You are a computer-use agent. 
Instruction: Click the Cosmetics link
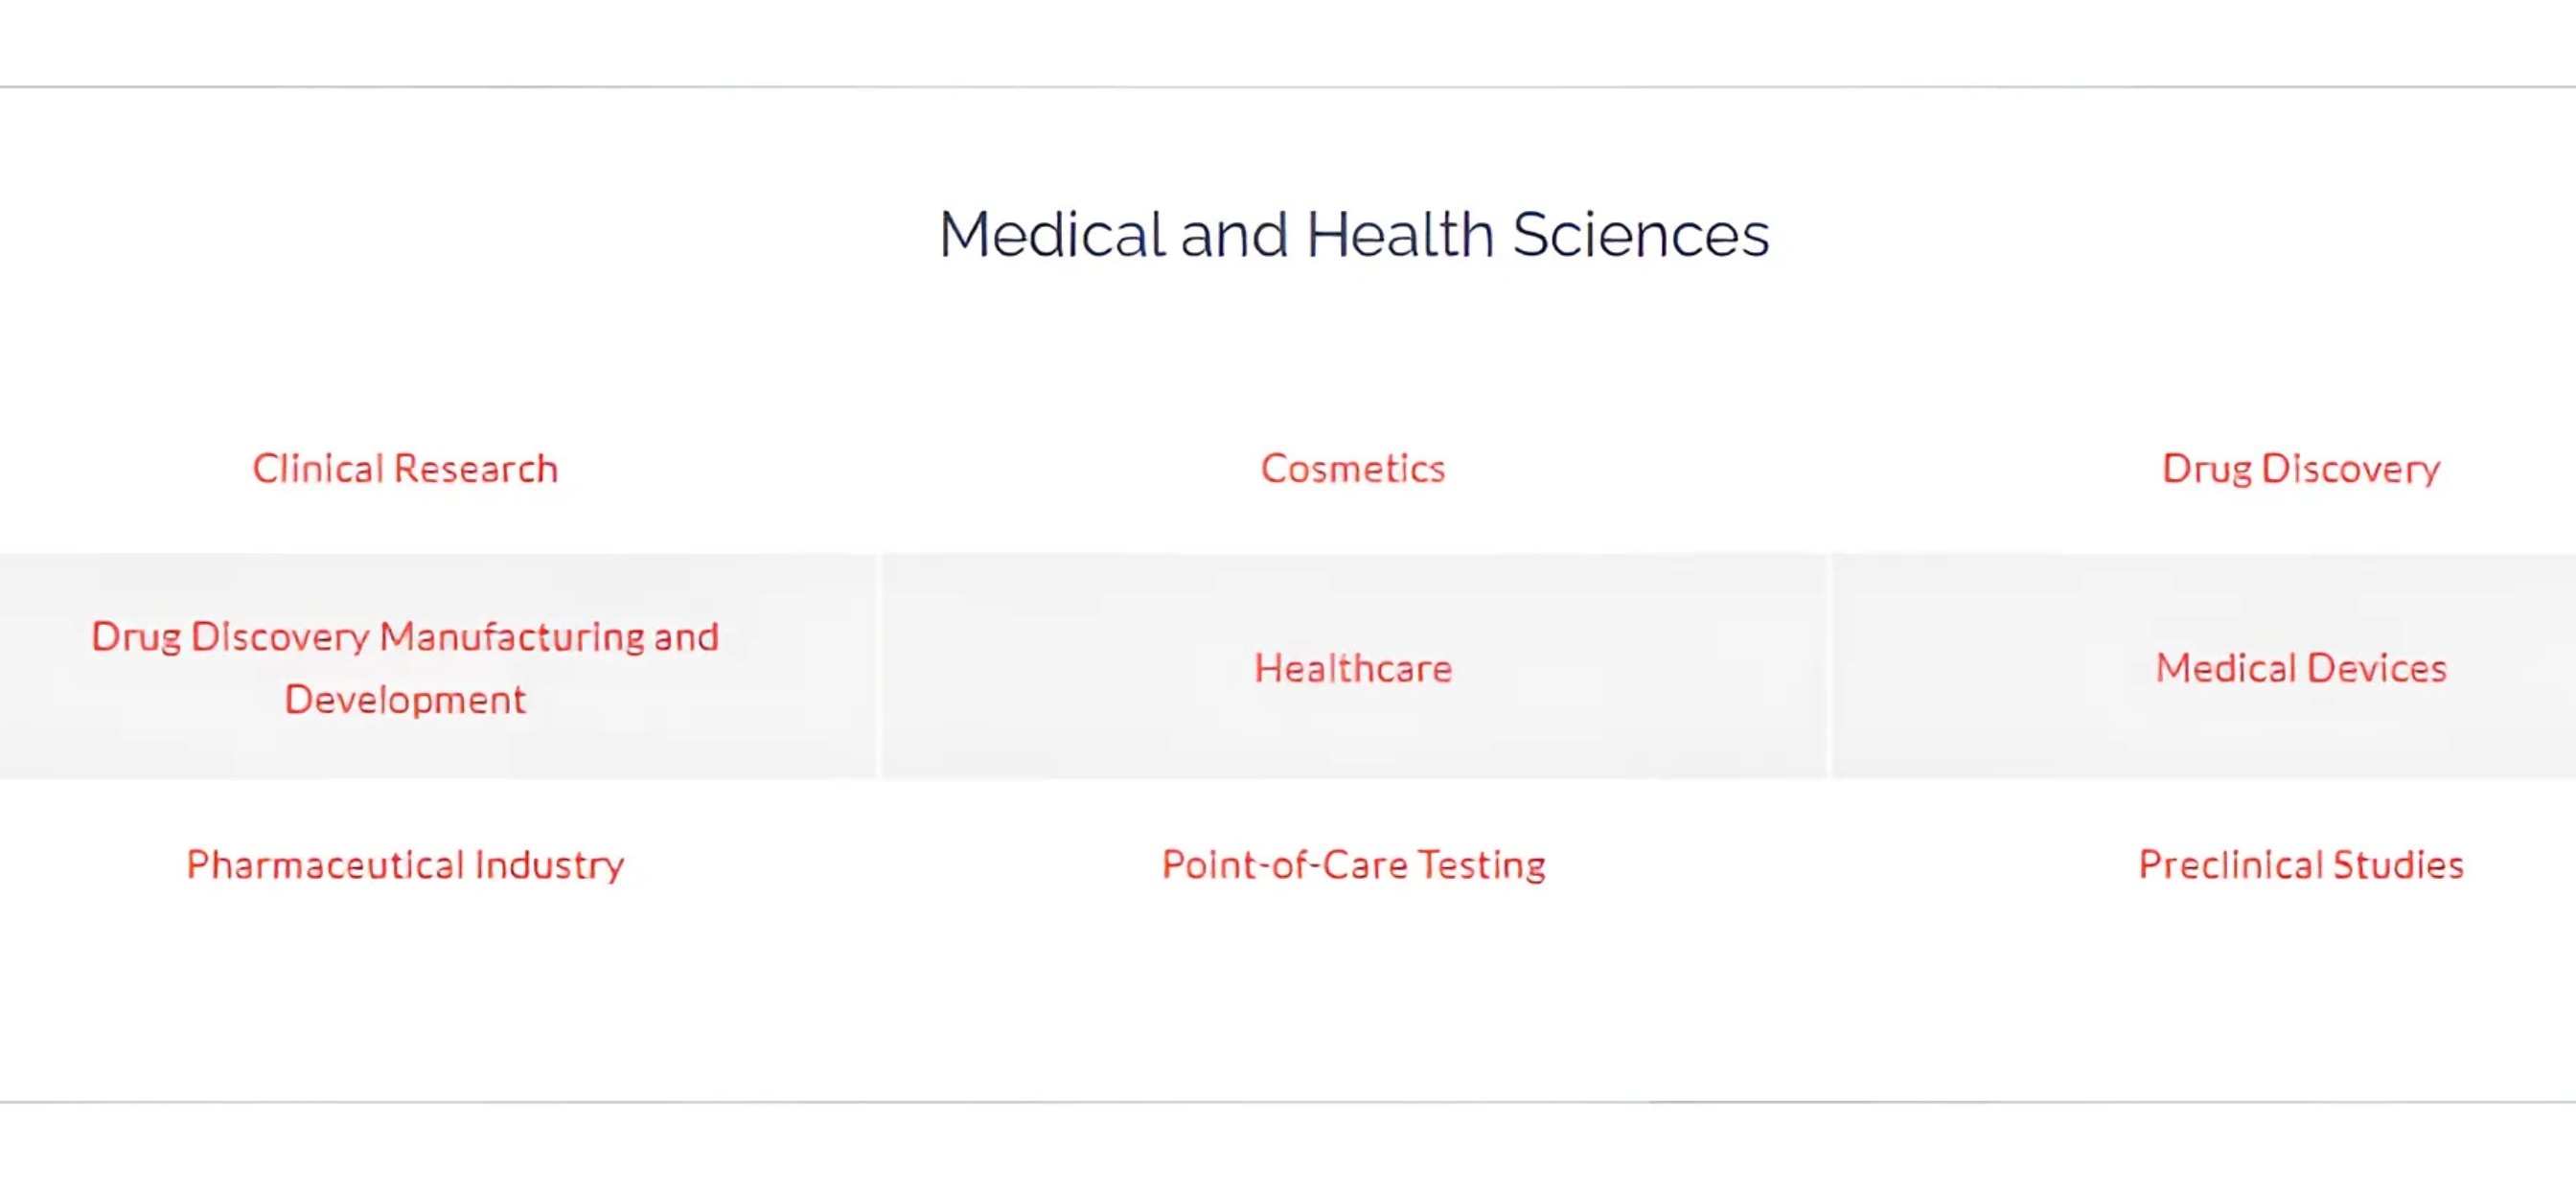[1353, 468]
